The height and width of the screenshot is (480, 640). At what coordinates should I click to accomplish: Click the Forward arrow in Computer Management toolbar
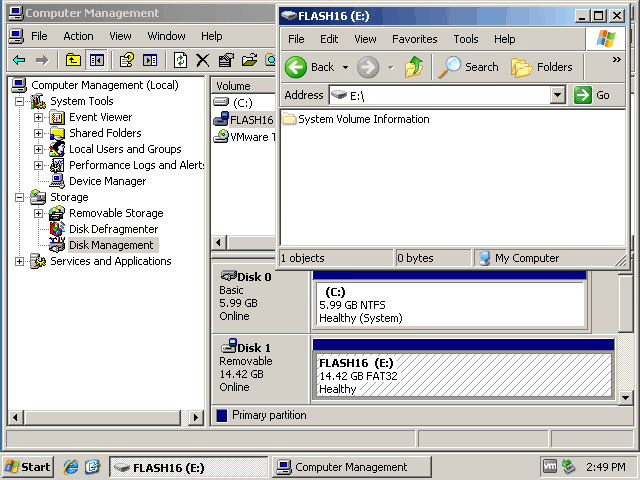(42, 60)
